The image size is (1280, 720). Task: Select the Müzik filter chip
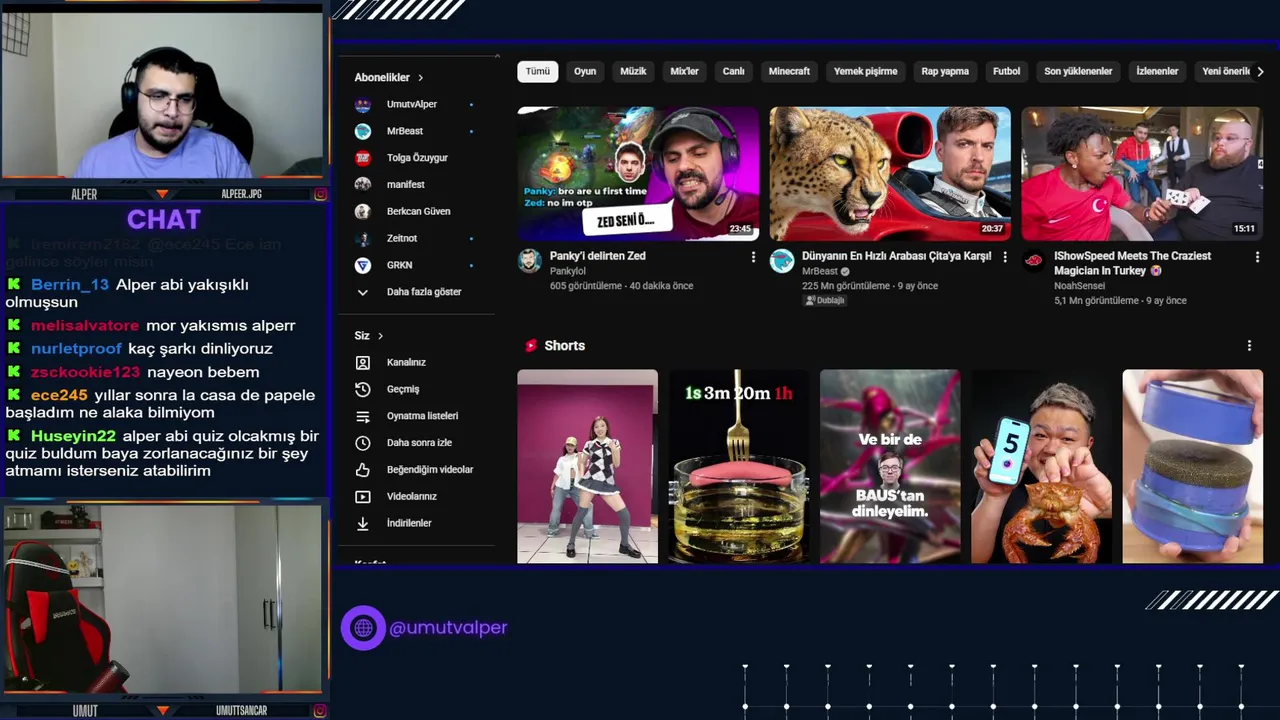[633, 71]
